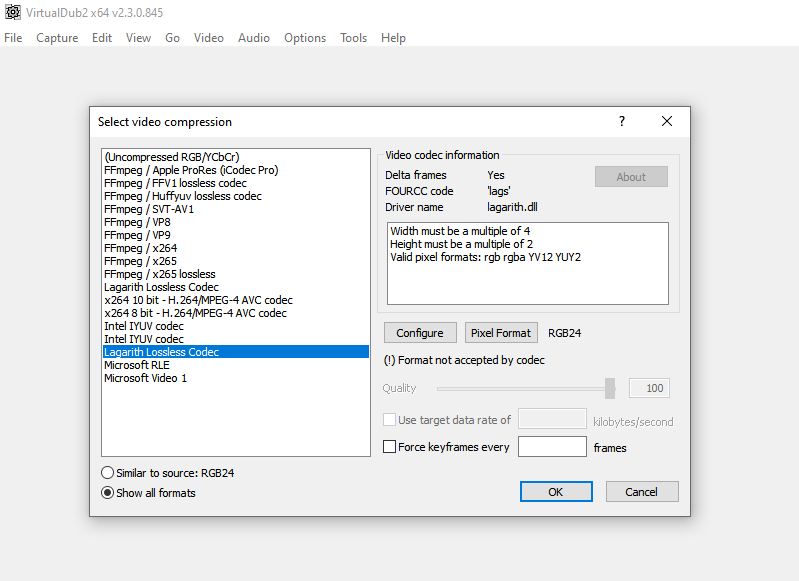Screen dimensions: 799x581
Task: Open the Go menu
Action: pyautogui.click(x=172, y=38)
